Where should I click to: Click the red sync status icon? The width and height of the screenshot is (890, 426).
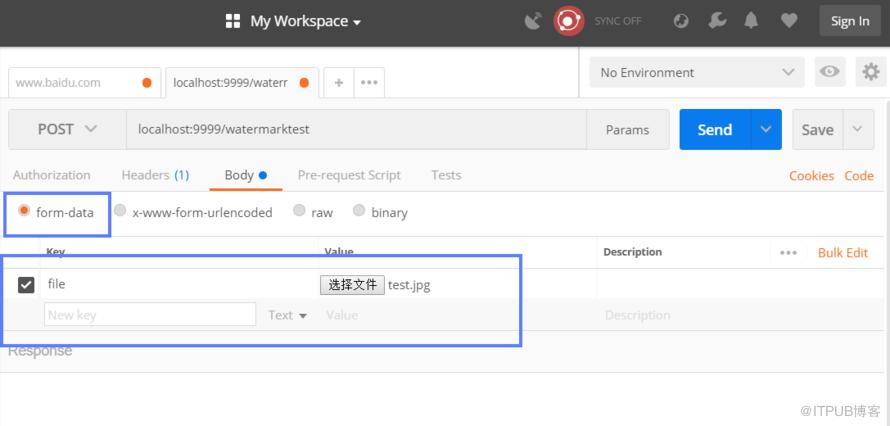pos(569,21)
